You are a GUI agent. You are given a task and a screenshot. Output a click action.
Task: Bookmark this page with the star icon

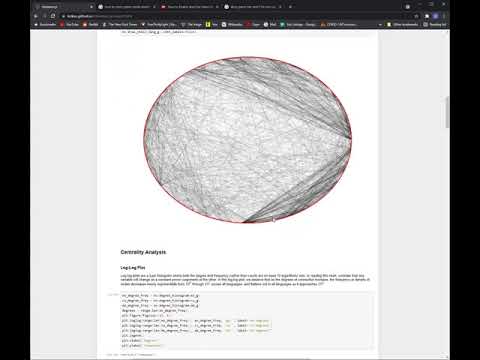click(416, 16)
